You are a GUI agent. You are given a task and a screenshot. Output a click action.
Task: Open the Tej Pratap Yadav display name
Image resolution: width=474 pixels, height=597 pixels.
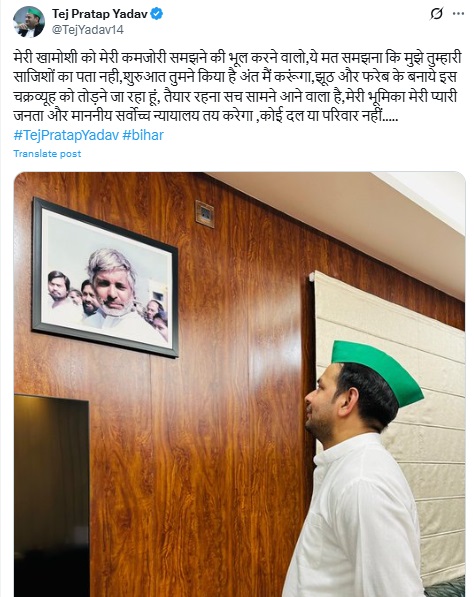(100, 14)
